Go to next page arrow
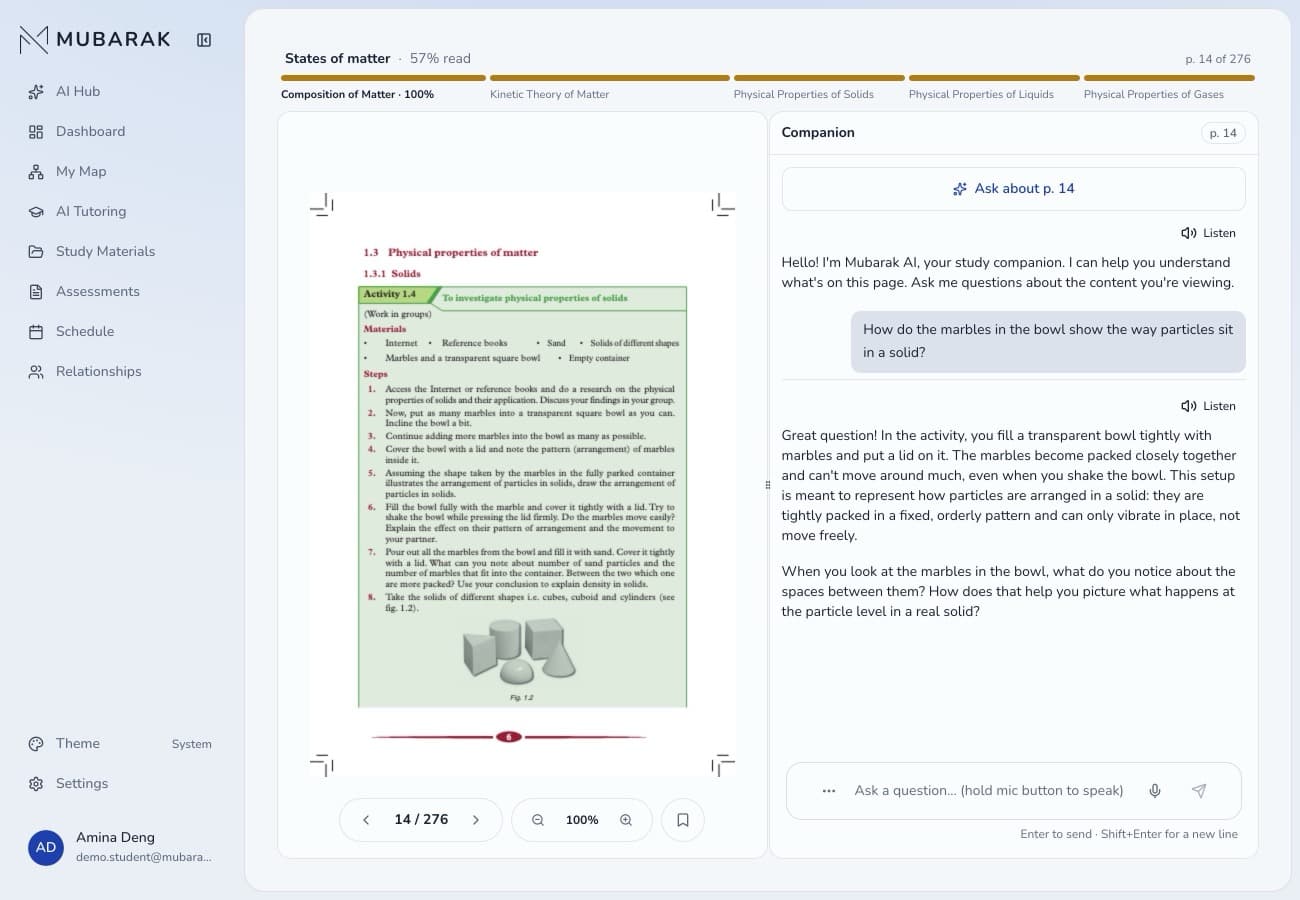The image size is (1300, 900). tap(476, 820)
